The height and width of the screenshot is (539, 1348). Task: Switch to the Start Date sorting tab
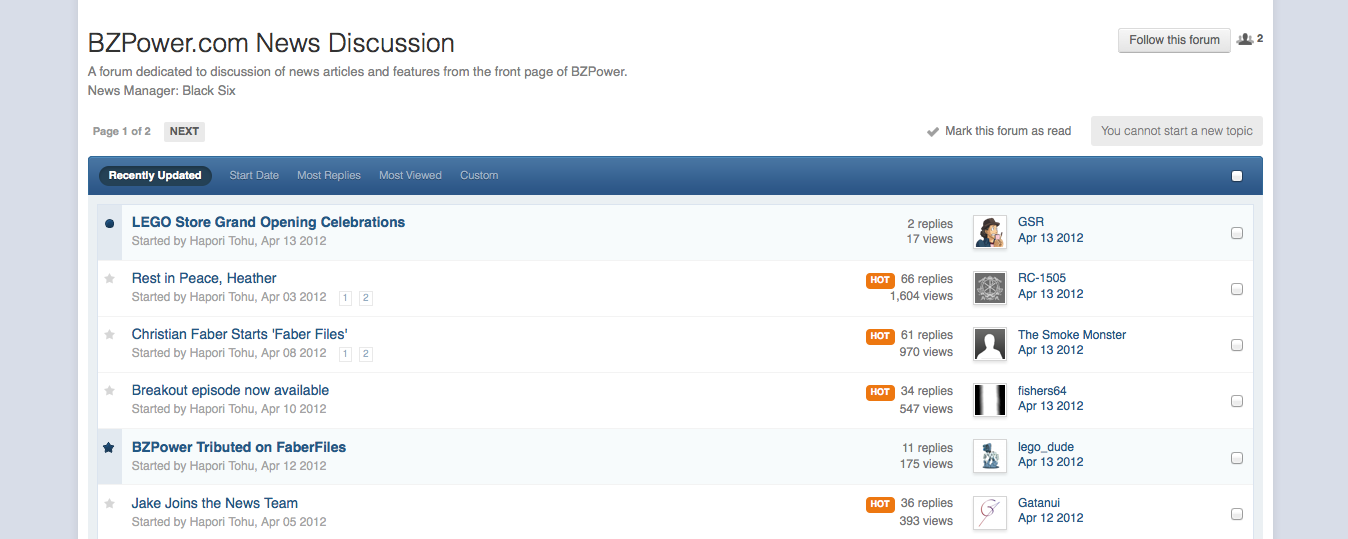click(254, 175)
